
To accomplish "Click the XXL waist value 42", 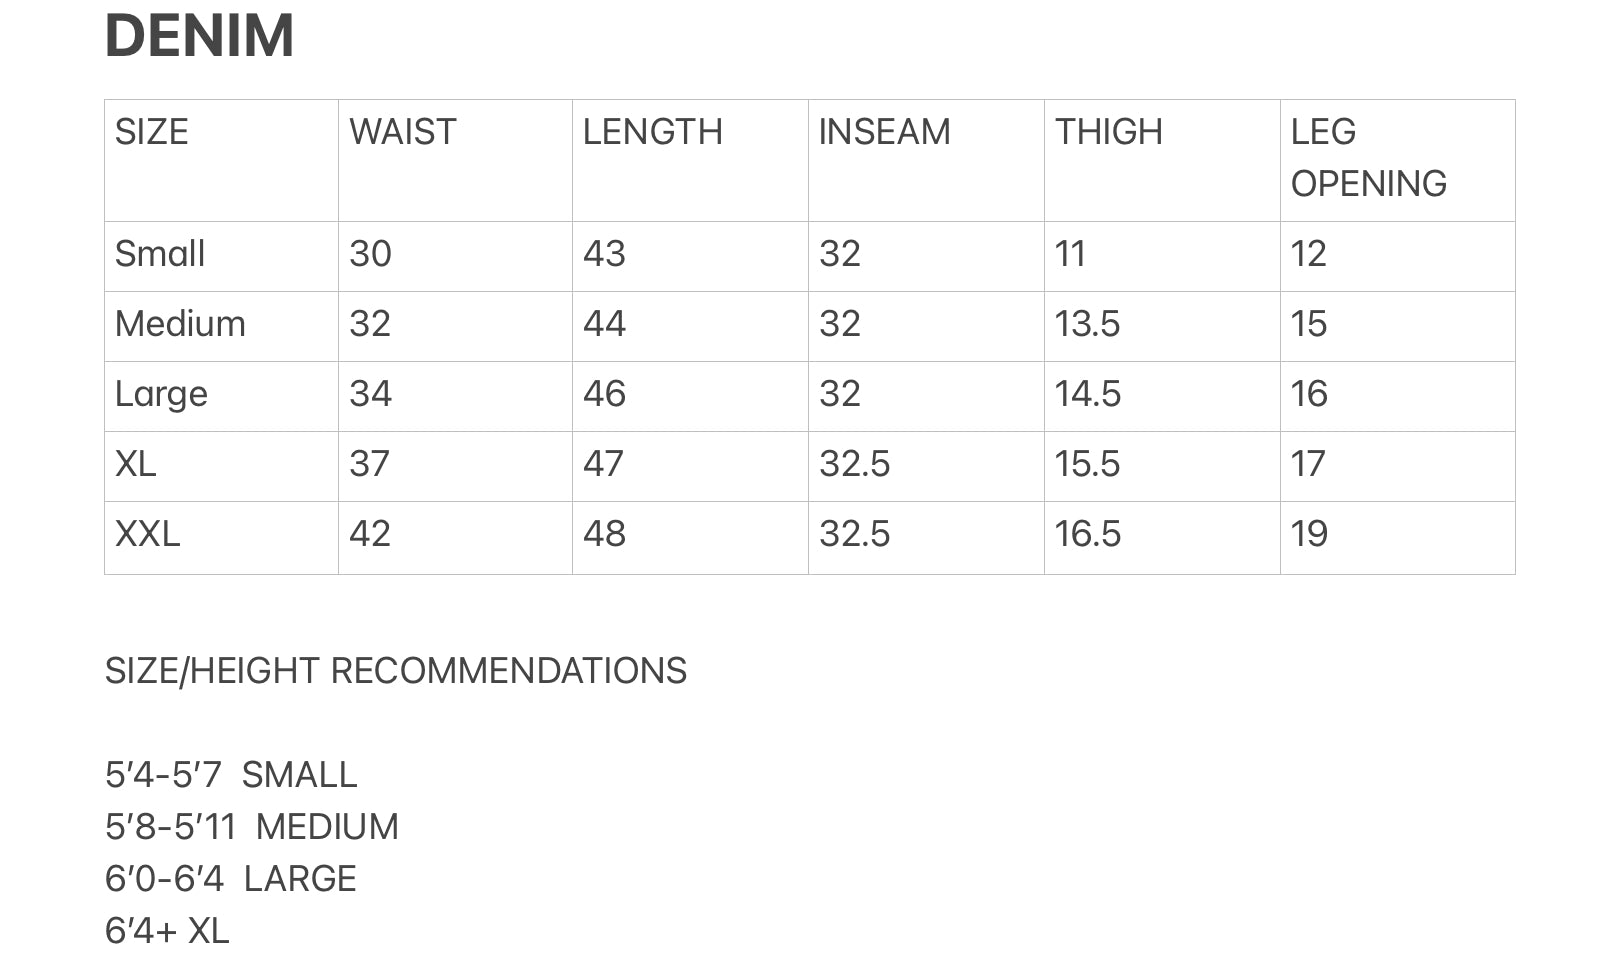I will pos(370,534).
